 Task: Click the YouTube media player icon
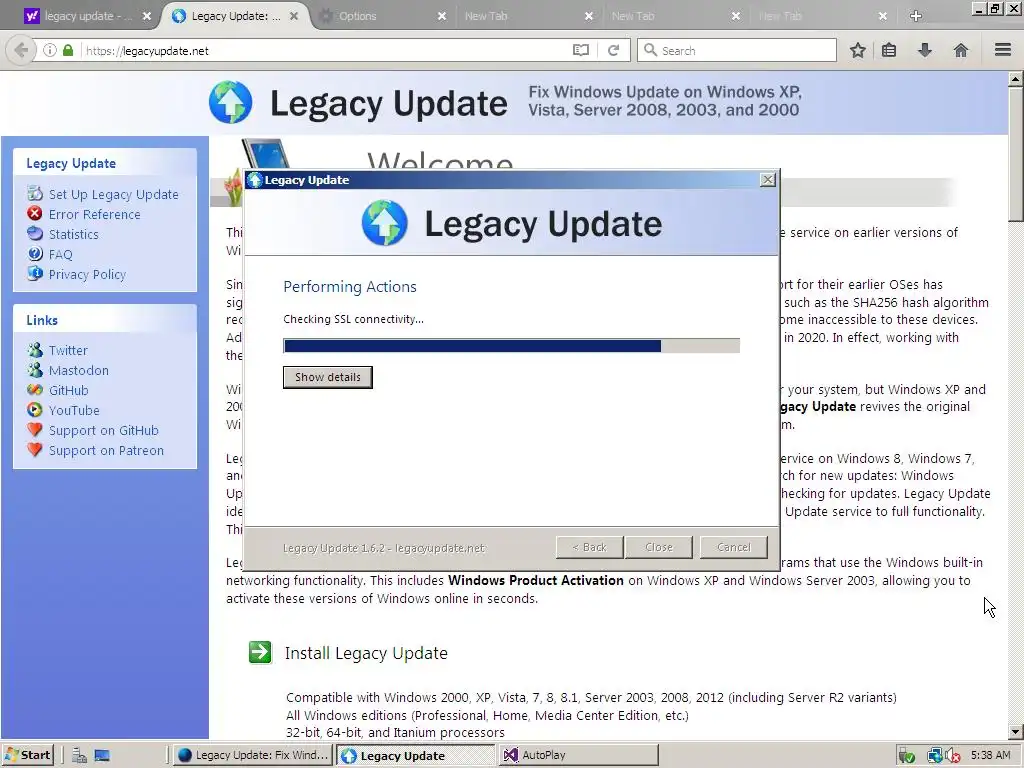pyautogui.click(x=35, y=409)
